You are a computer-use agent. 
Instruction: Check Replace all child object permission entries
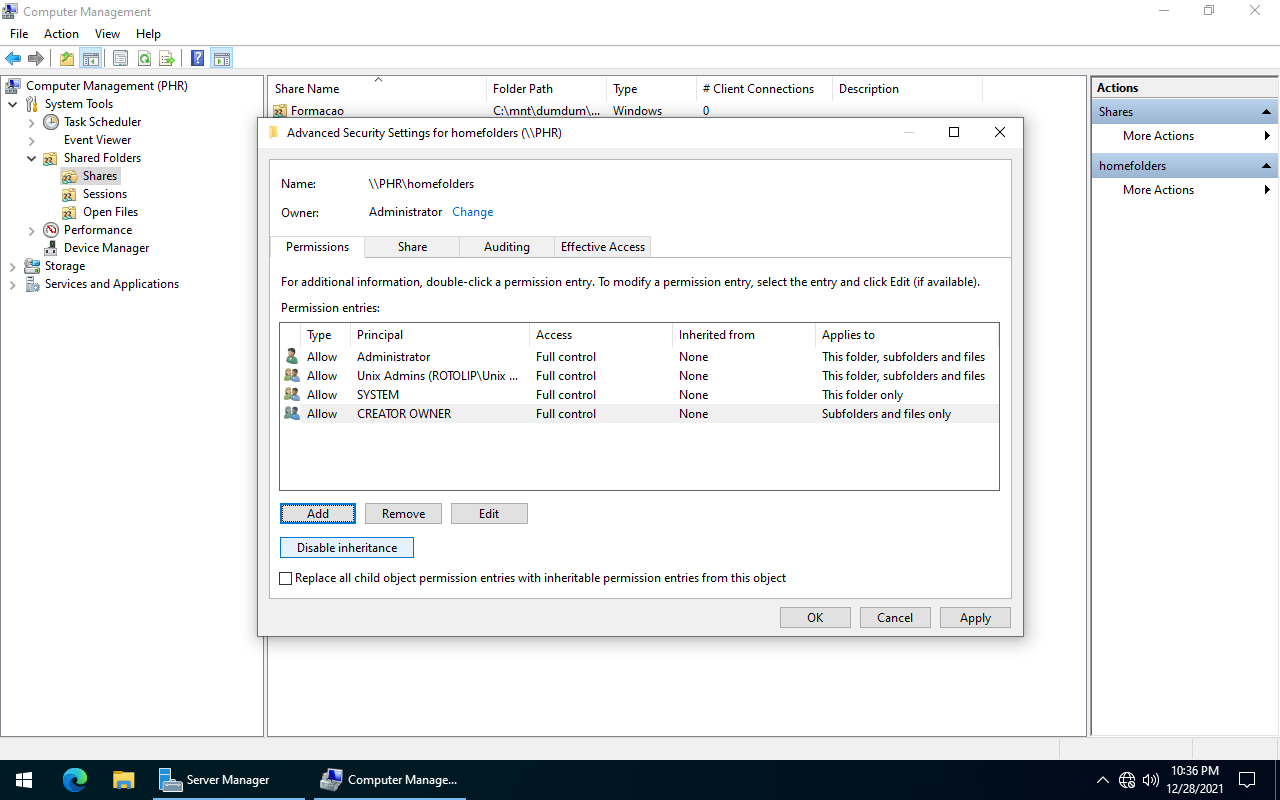[286, 577]
